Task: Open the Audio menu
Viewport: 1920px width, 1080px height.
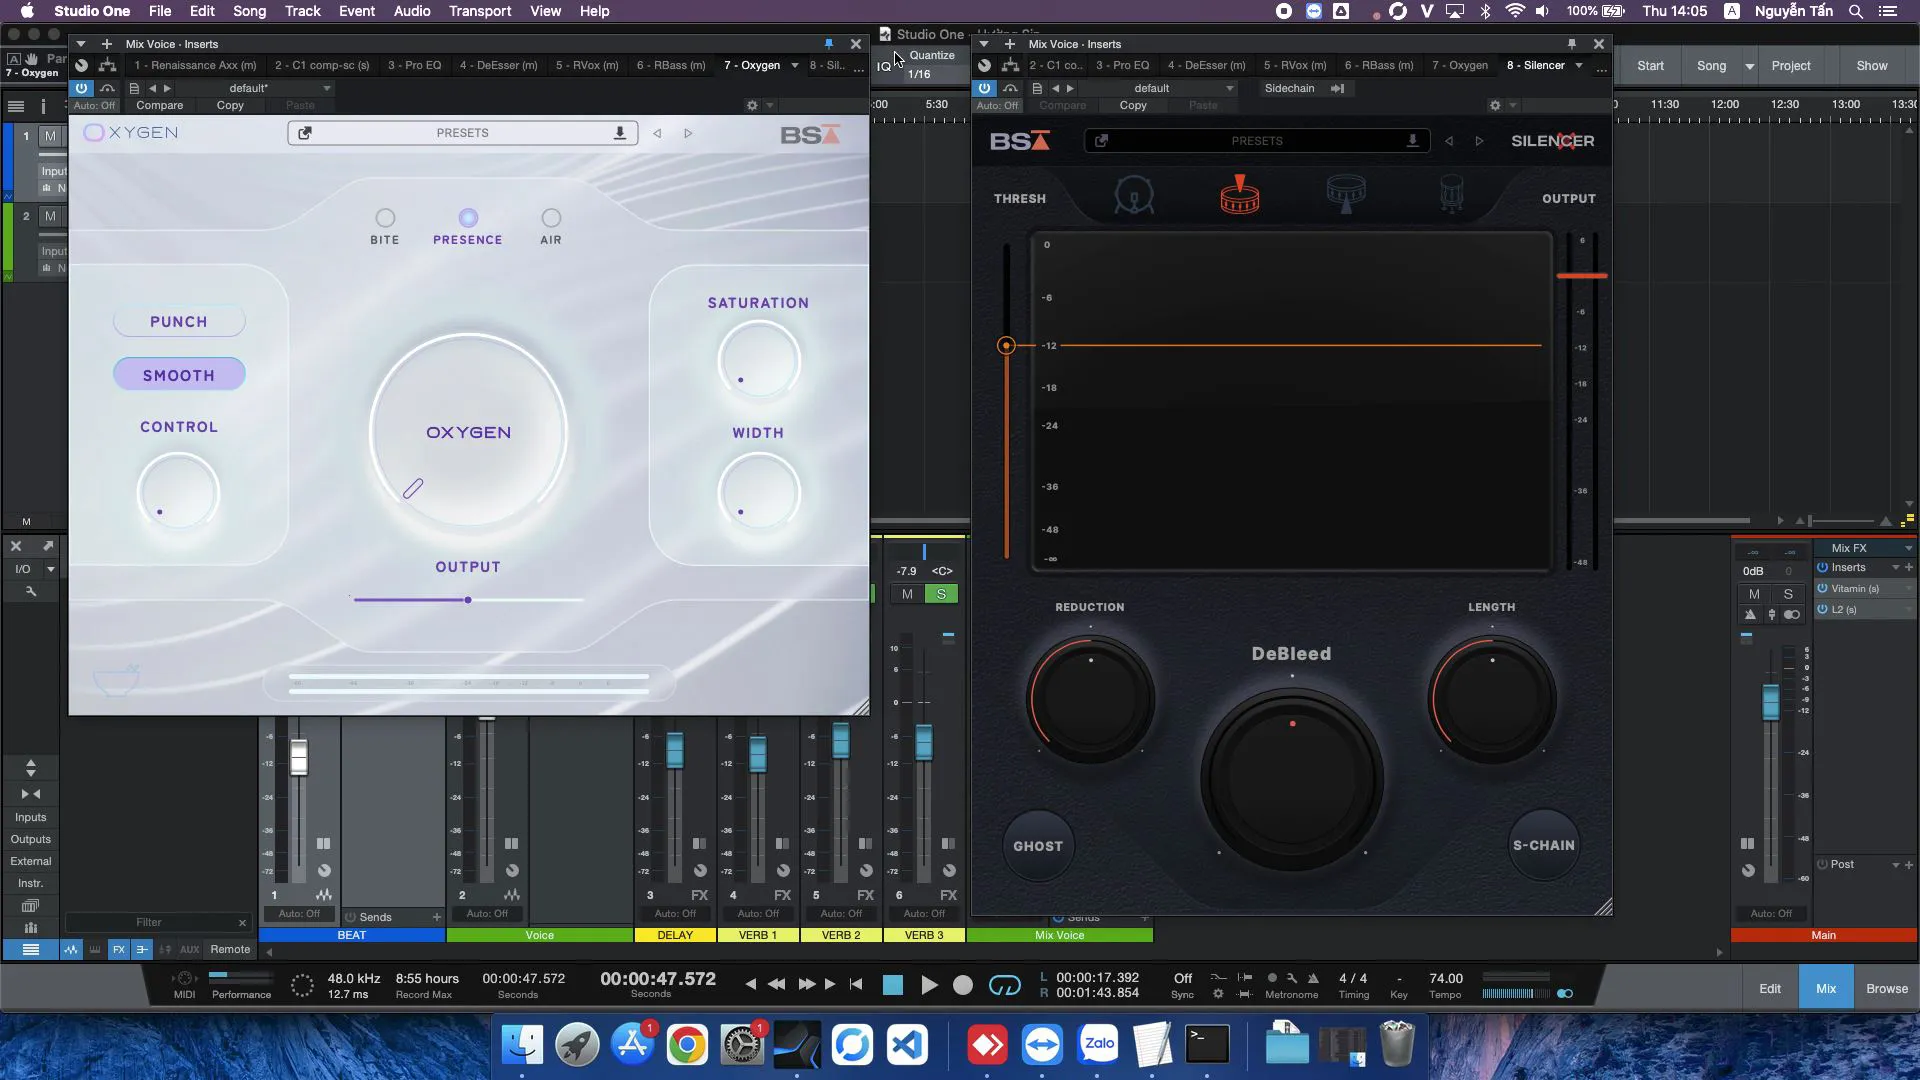Action: pos(412,11)
